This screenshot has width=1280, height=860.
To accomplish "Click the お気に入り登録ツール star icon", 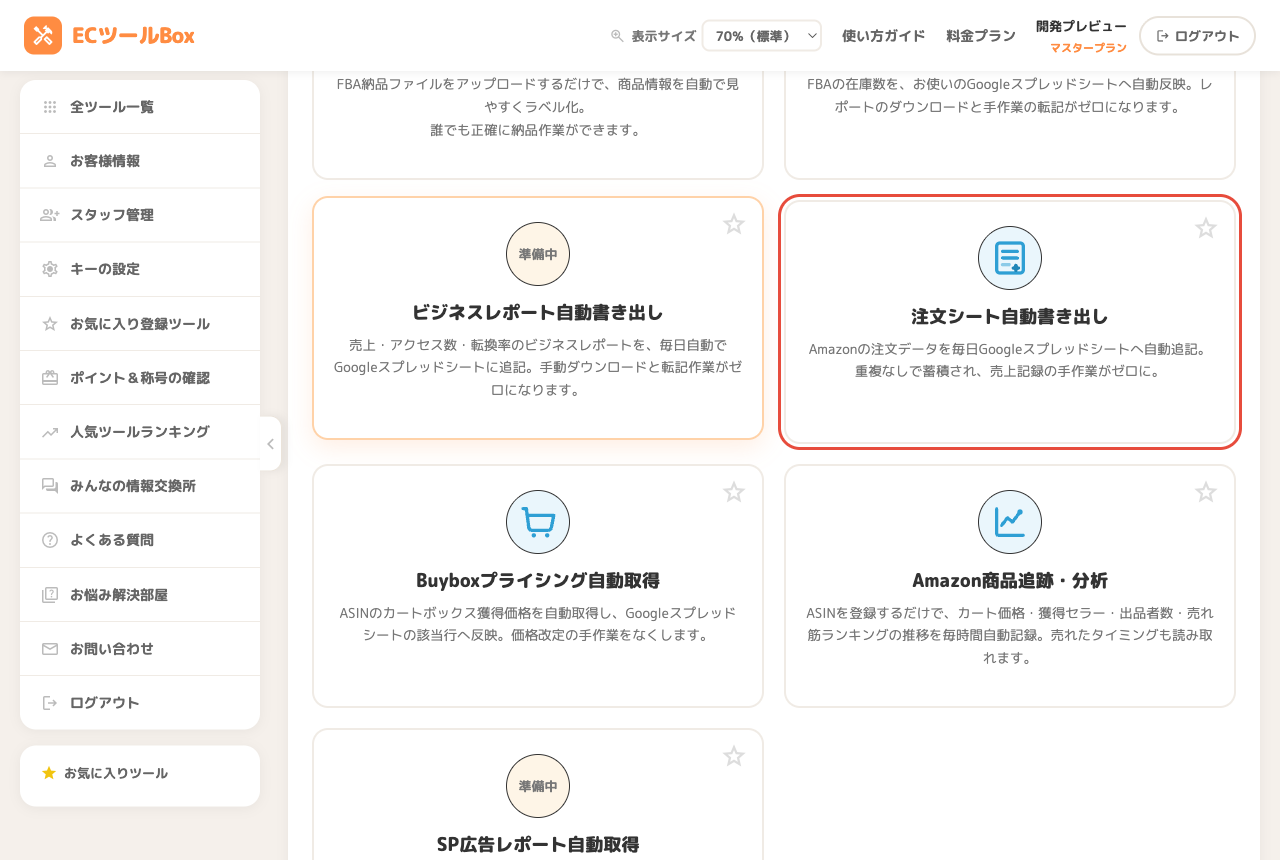I will (50, 324).
